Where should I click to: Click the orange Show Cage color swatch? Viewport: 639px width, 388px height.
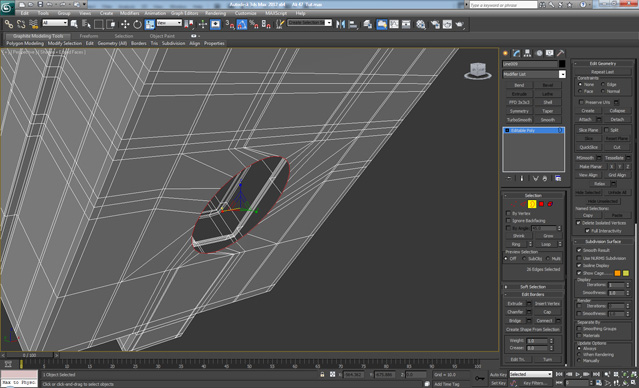click(x=617, y=273)
